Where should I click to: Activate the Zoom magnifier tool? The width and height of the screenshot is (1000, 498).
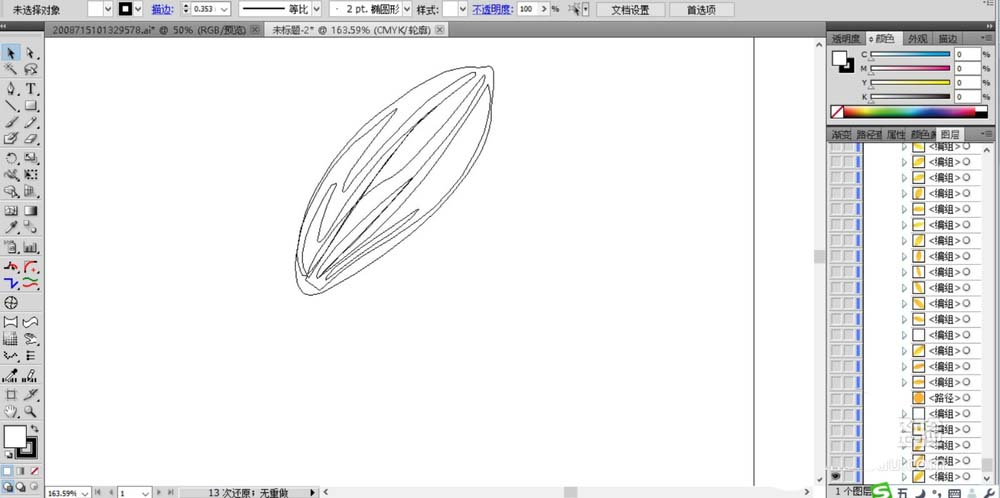pyautogui.click(x=30, y=411)
